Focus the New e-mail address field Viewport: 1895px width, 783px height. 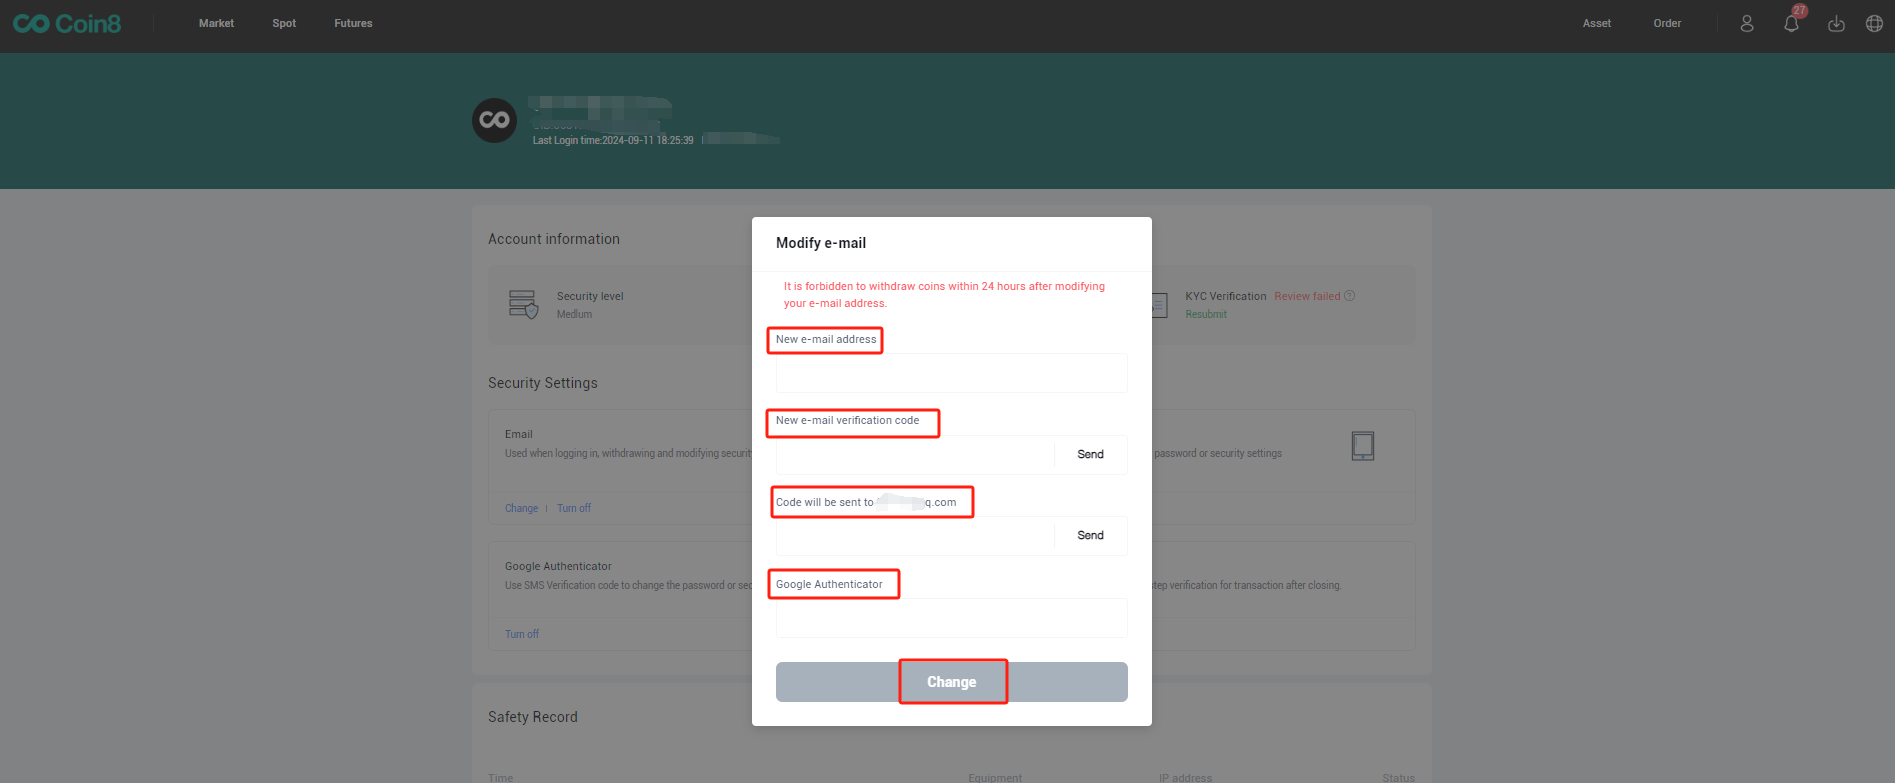pyautogui.click(x=951, y=374)
